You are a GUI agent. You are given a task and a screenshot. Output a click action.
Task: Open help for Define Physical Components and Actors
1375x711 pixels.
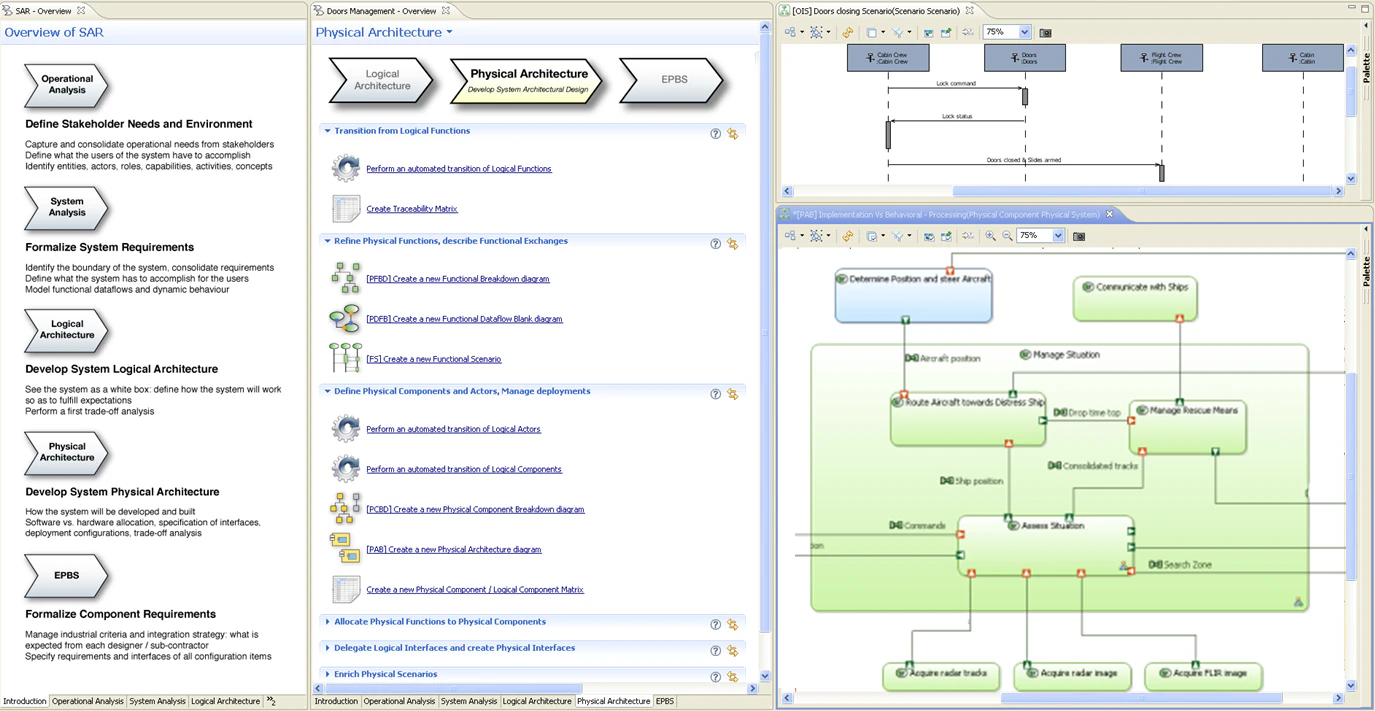coord(715,393)
